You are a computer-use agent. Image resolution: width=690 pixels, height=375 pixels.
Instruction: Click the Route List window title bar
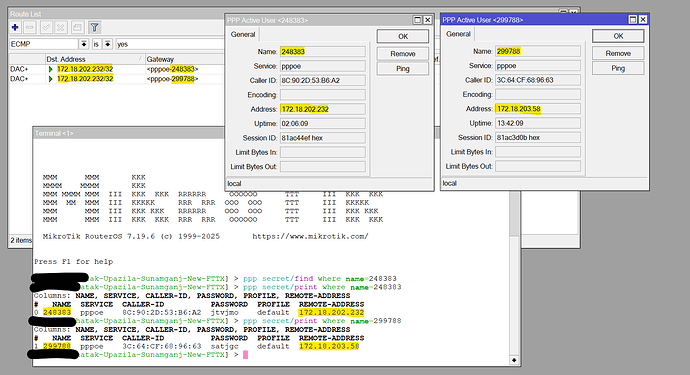point(117,14)
